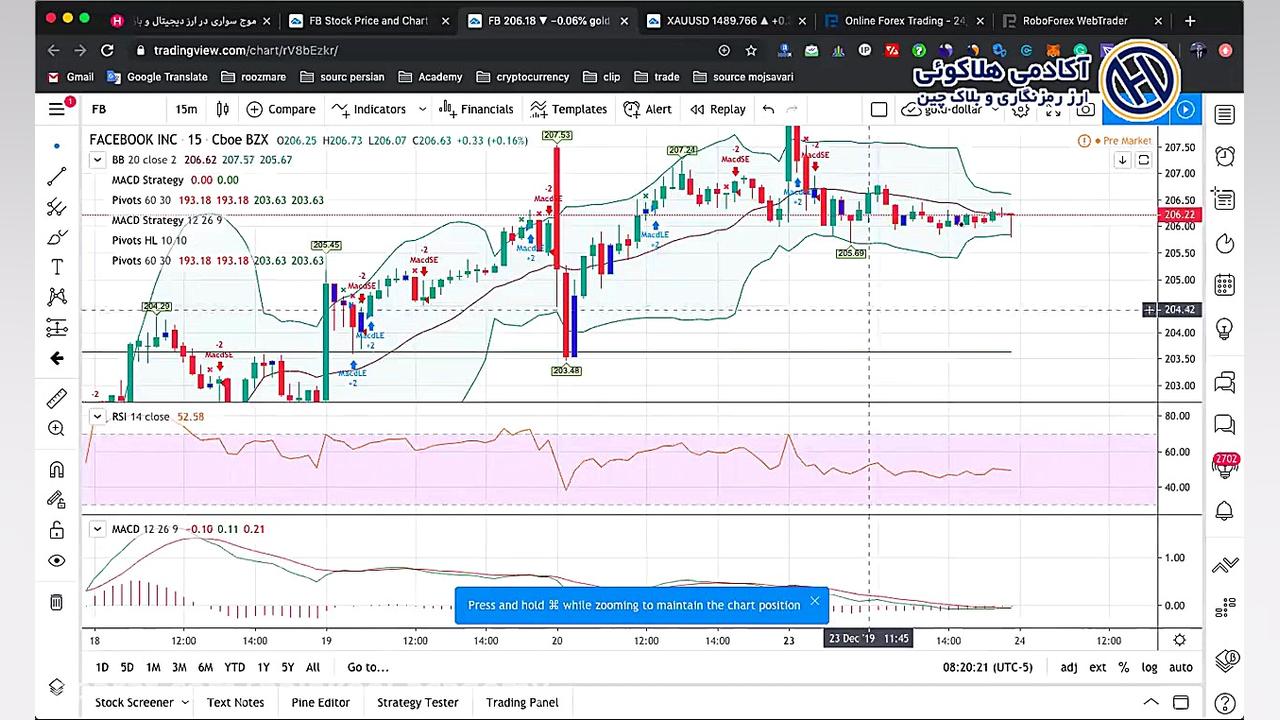Select the ruler Measure tool
The height and width of the screenshot is (720, 1280).
(x=57, y=398)
